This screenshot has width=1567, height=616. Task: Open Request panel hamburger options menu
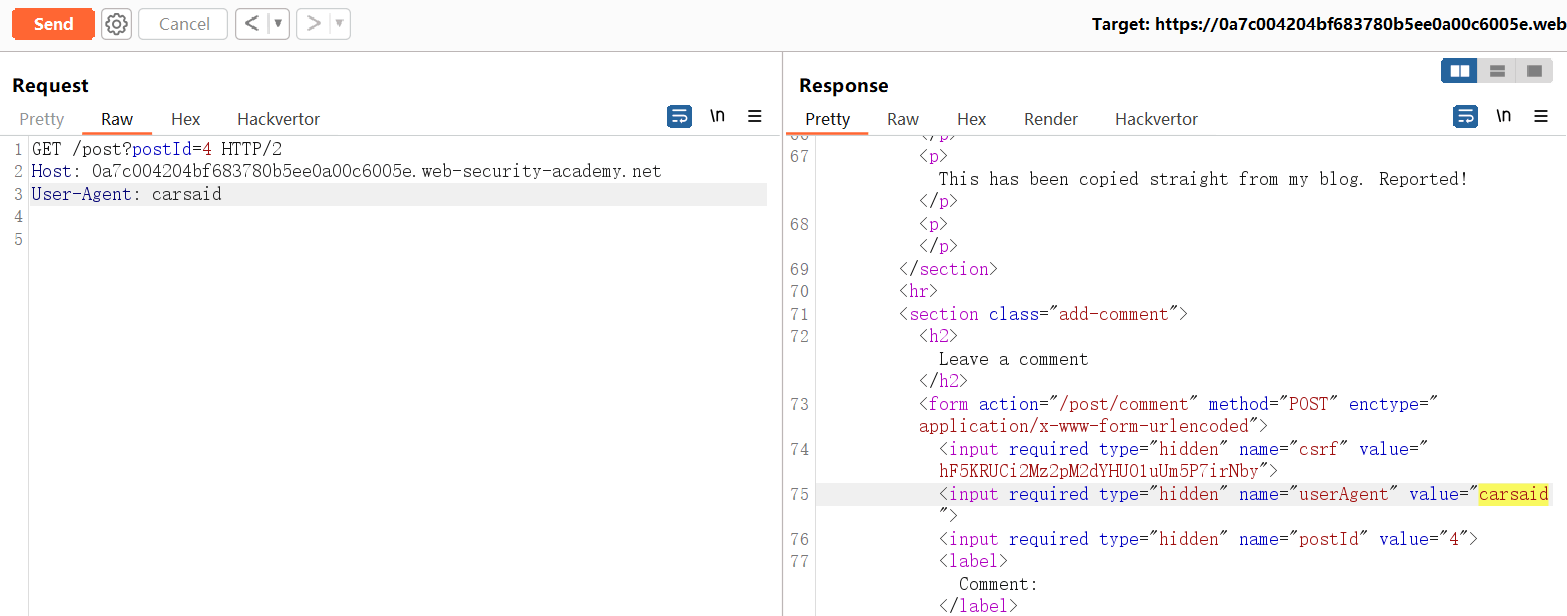(x=755, y=117)
